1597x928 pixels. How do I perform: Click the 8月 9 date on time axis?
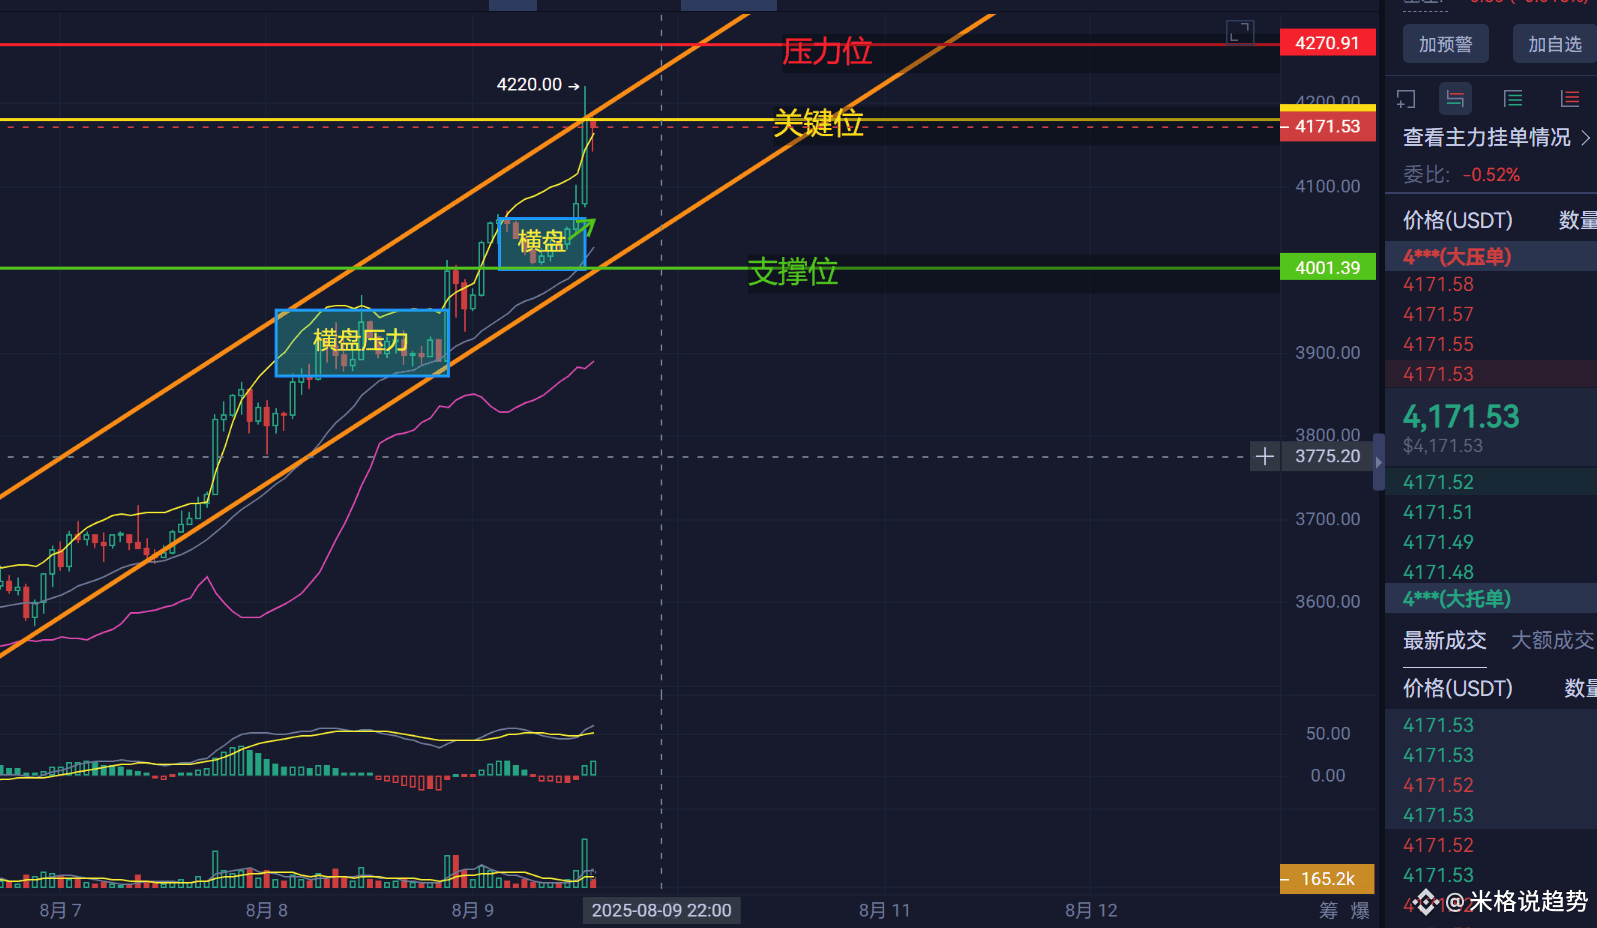(472, 910)
